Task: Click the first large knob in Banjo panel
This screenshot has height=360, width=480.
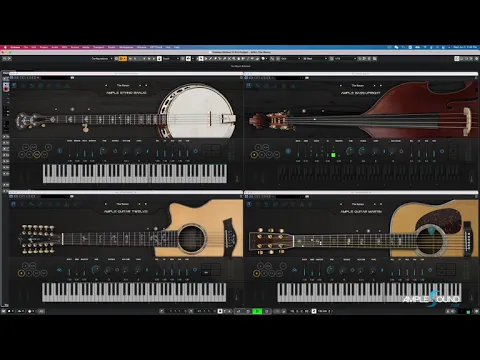Action: click(103, 151)
